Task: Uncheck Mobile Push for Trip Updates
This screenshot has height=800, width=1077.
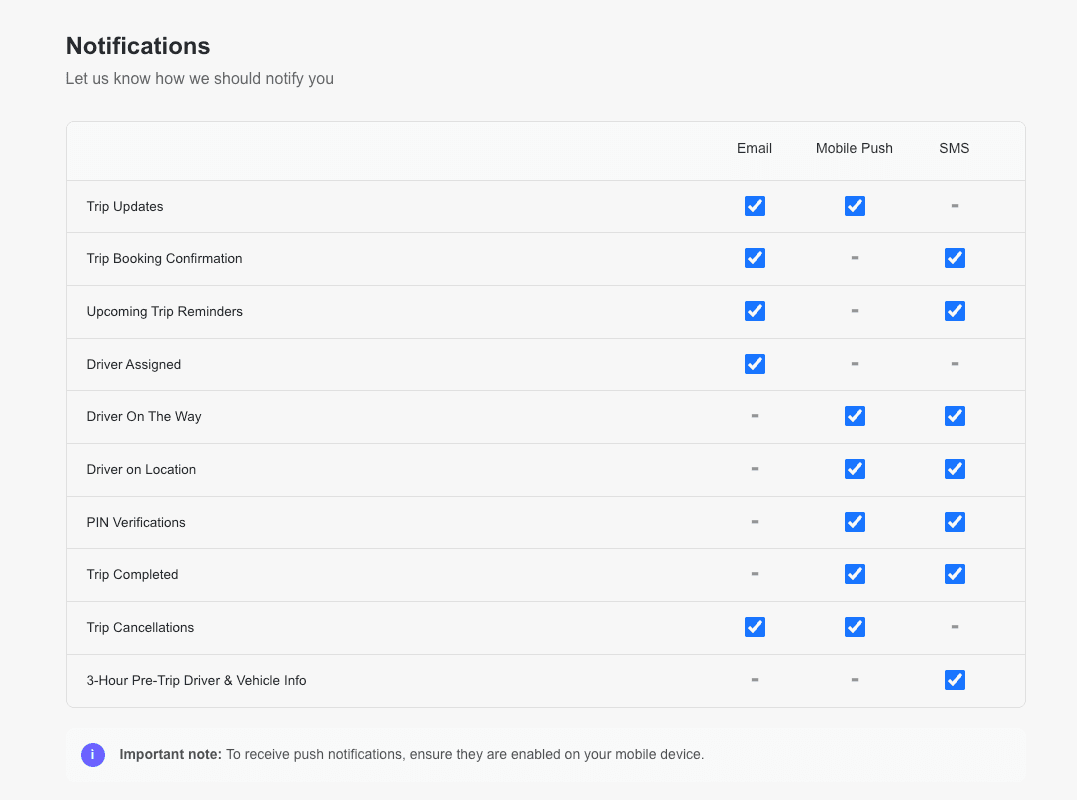Action: [x=854, y=206]
